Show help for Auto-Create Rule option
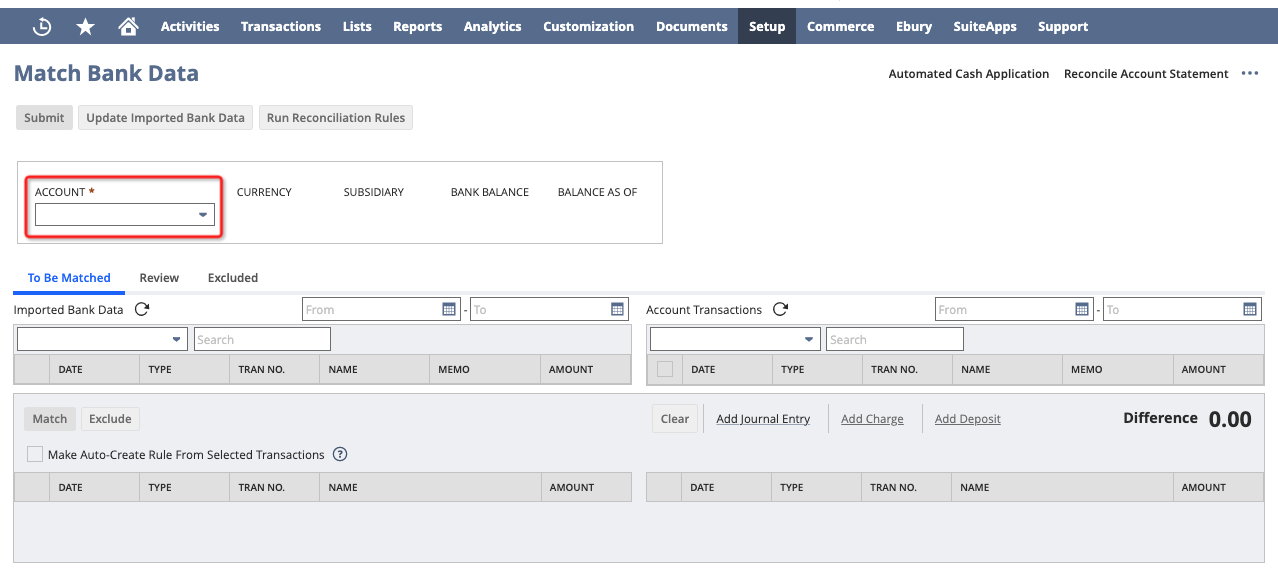Screen dimensions: 1278x573 coord(340,455)
